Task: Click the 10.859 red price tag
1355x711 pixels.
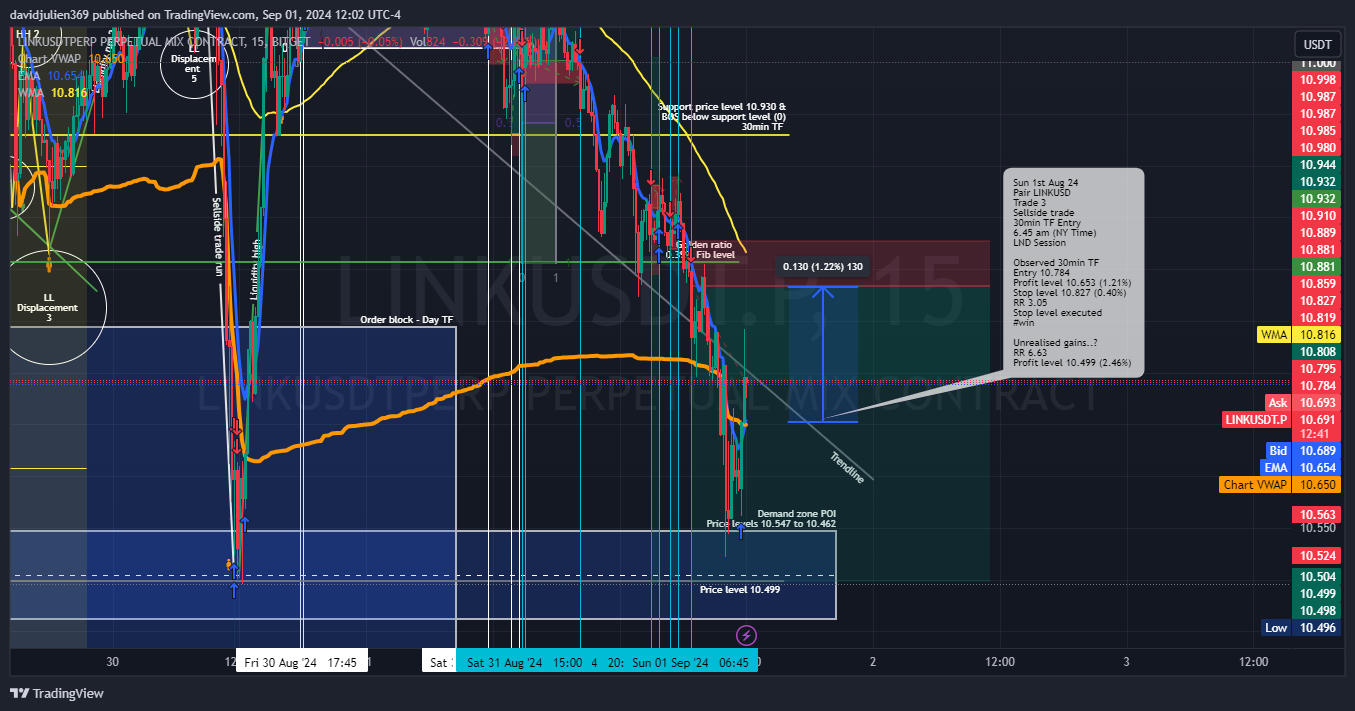Action: [1318, 283]
